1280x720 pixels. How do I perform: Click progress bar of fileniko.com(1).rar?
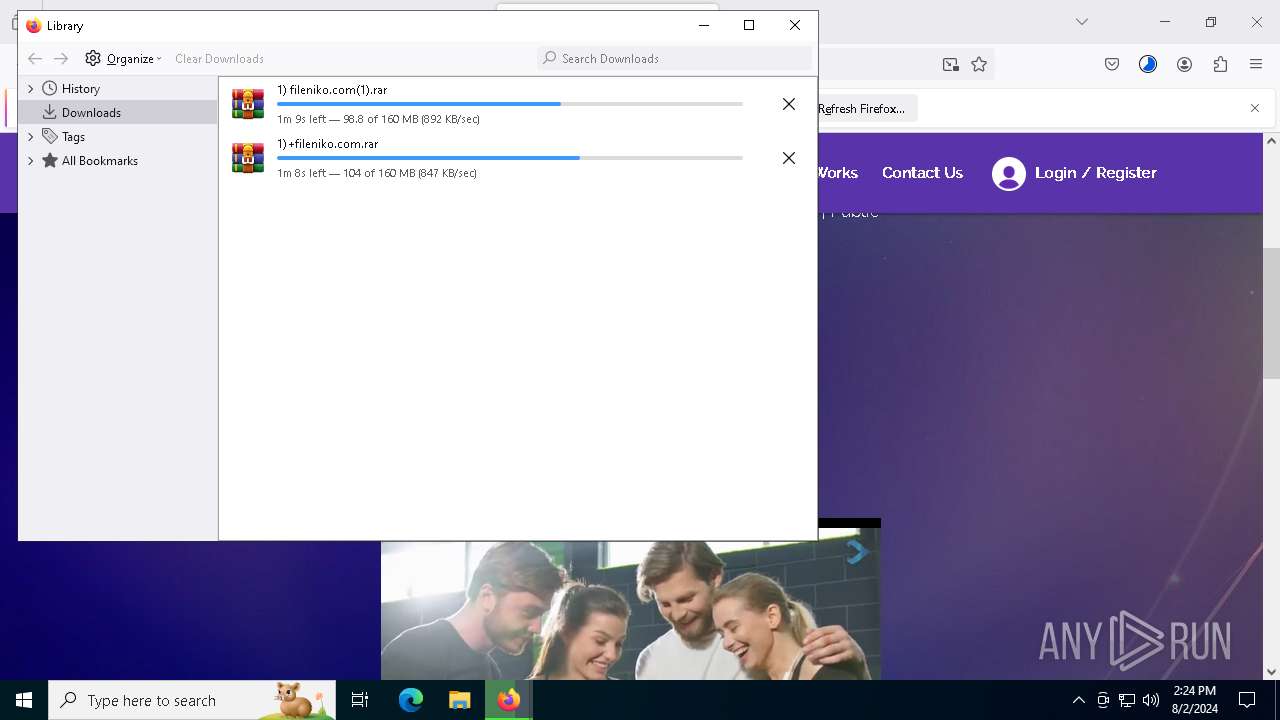(x=509, y=104)
